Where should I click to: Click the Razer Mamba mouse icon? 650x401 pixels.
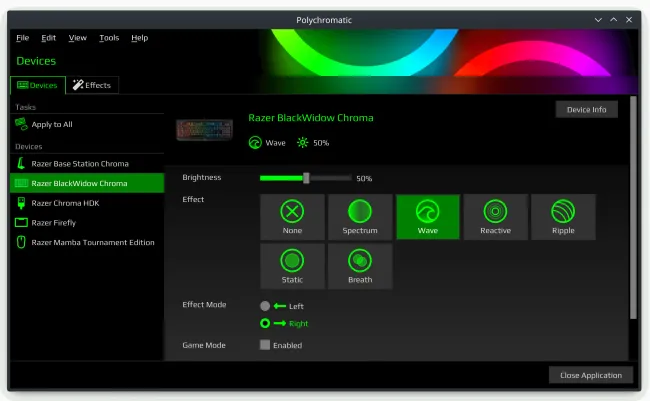21,242
